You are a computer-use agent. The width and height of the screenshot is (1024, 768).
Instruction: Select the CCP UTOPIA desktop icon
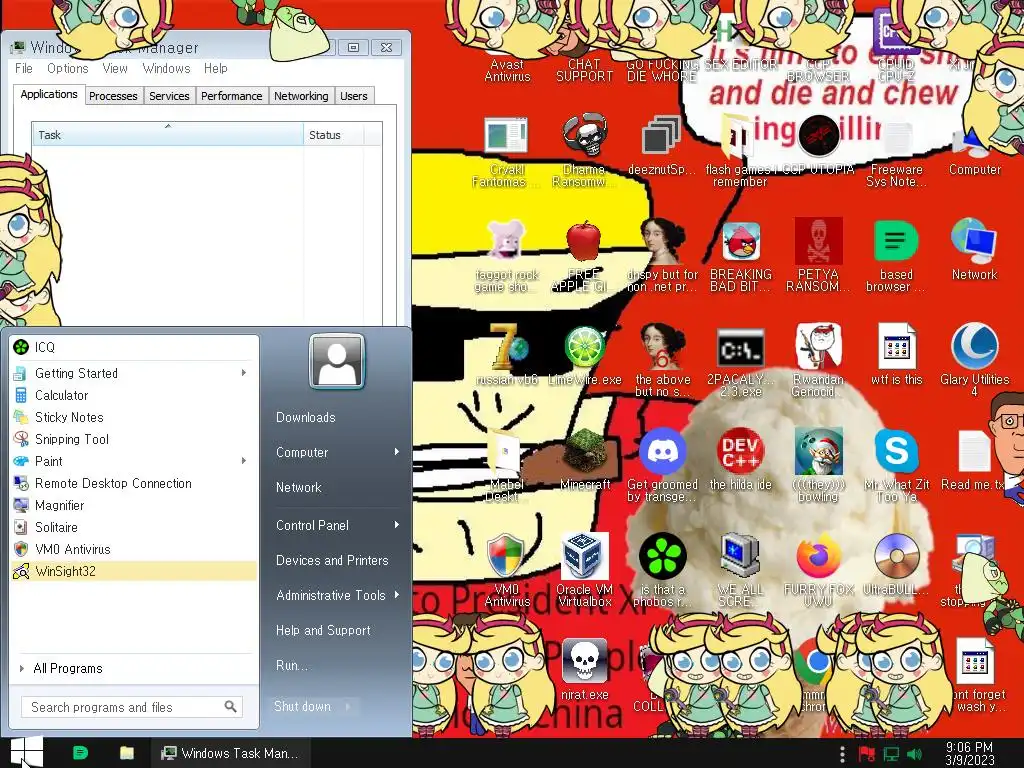[x=818, y=146]
